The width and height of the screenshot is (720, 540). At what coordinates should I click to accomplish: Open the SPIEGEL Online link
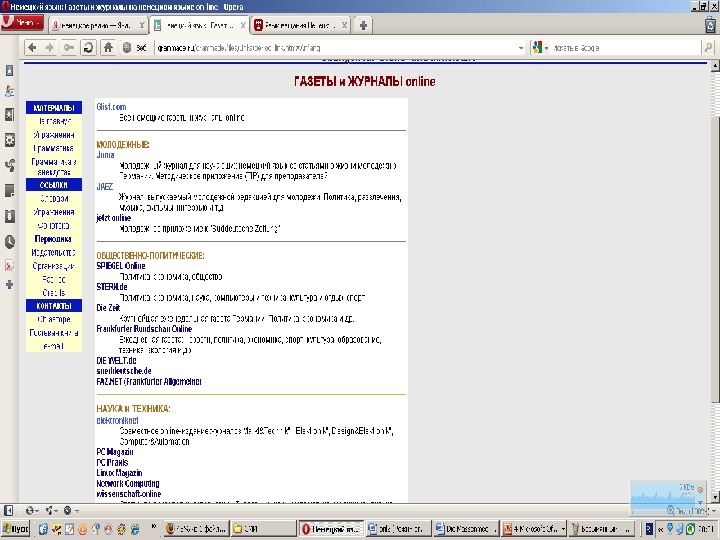[121, 266]
